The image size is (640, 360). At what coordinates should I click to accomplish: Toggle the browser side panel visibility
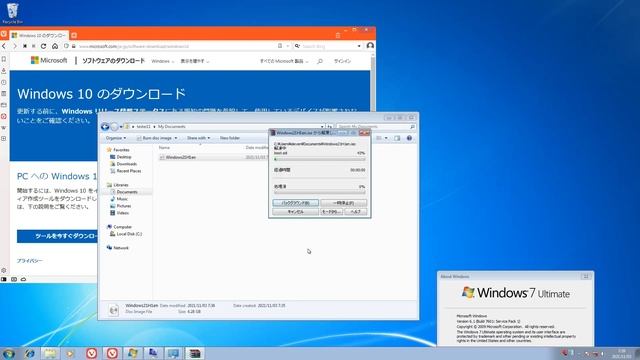(4, 279)
